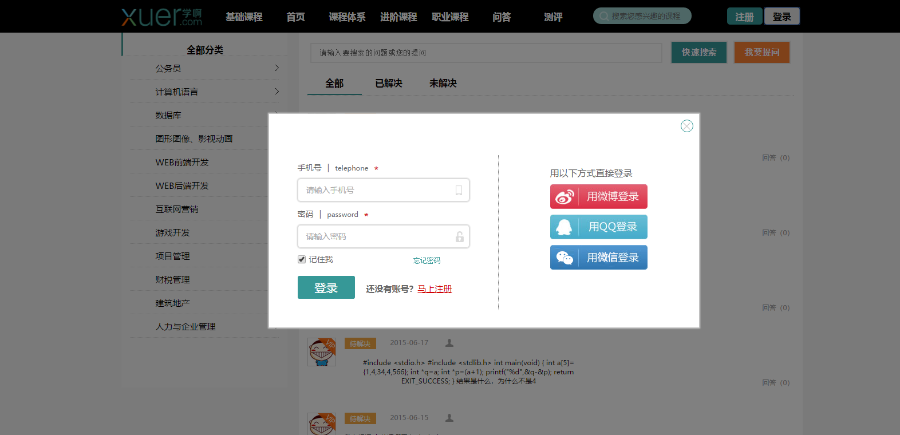Click the xuer.com site logo
The image size is (900, 435).
coord(162,17)
